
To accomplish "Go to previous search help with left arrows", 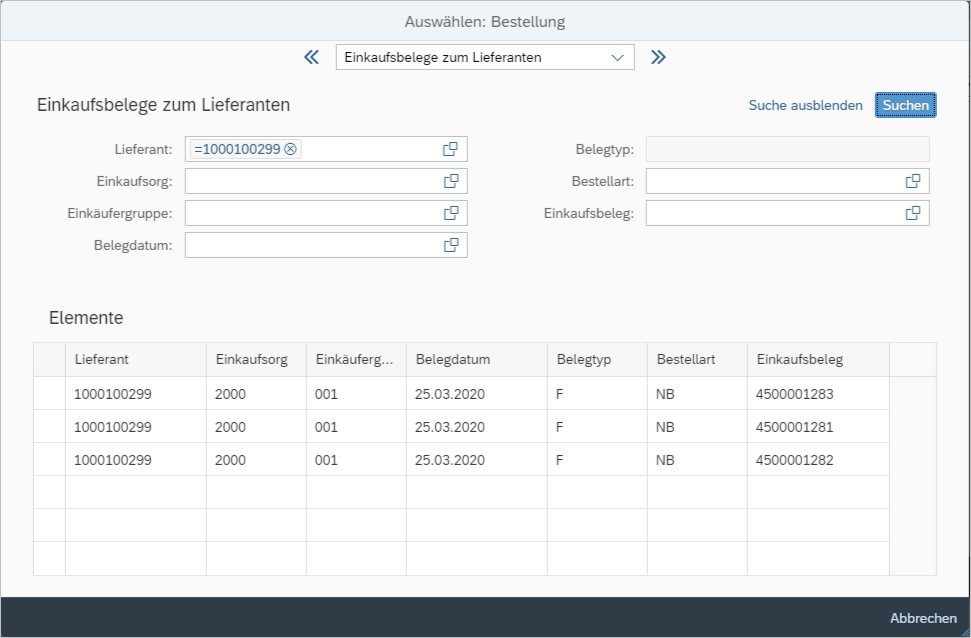I will (x=311, y=57).
